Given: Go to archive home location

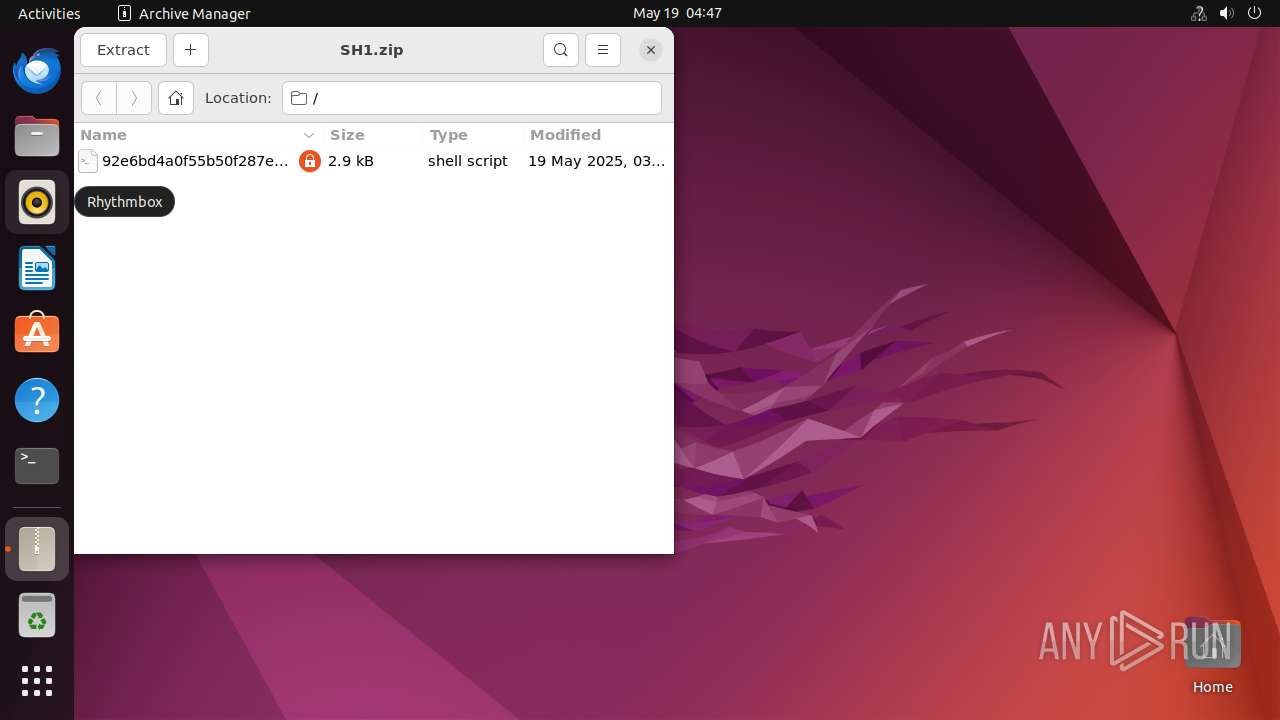Looking at the screenshot, I should [176, 98].
